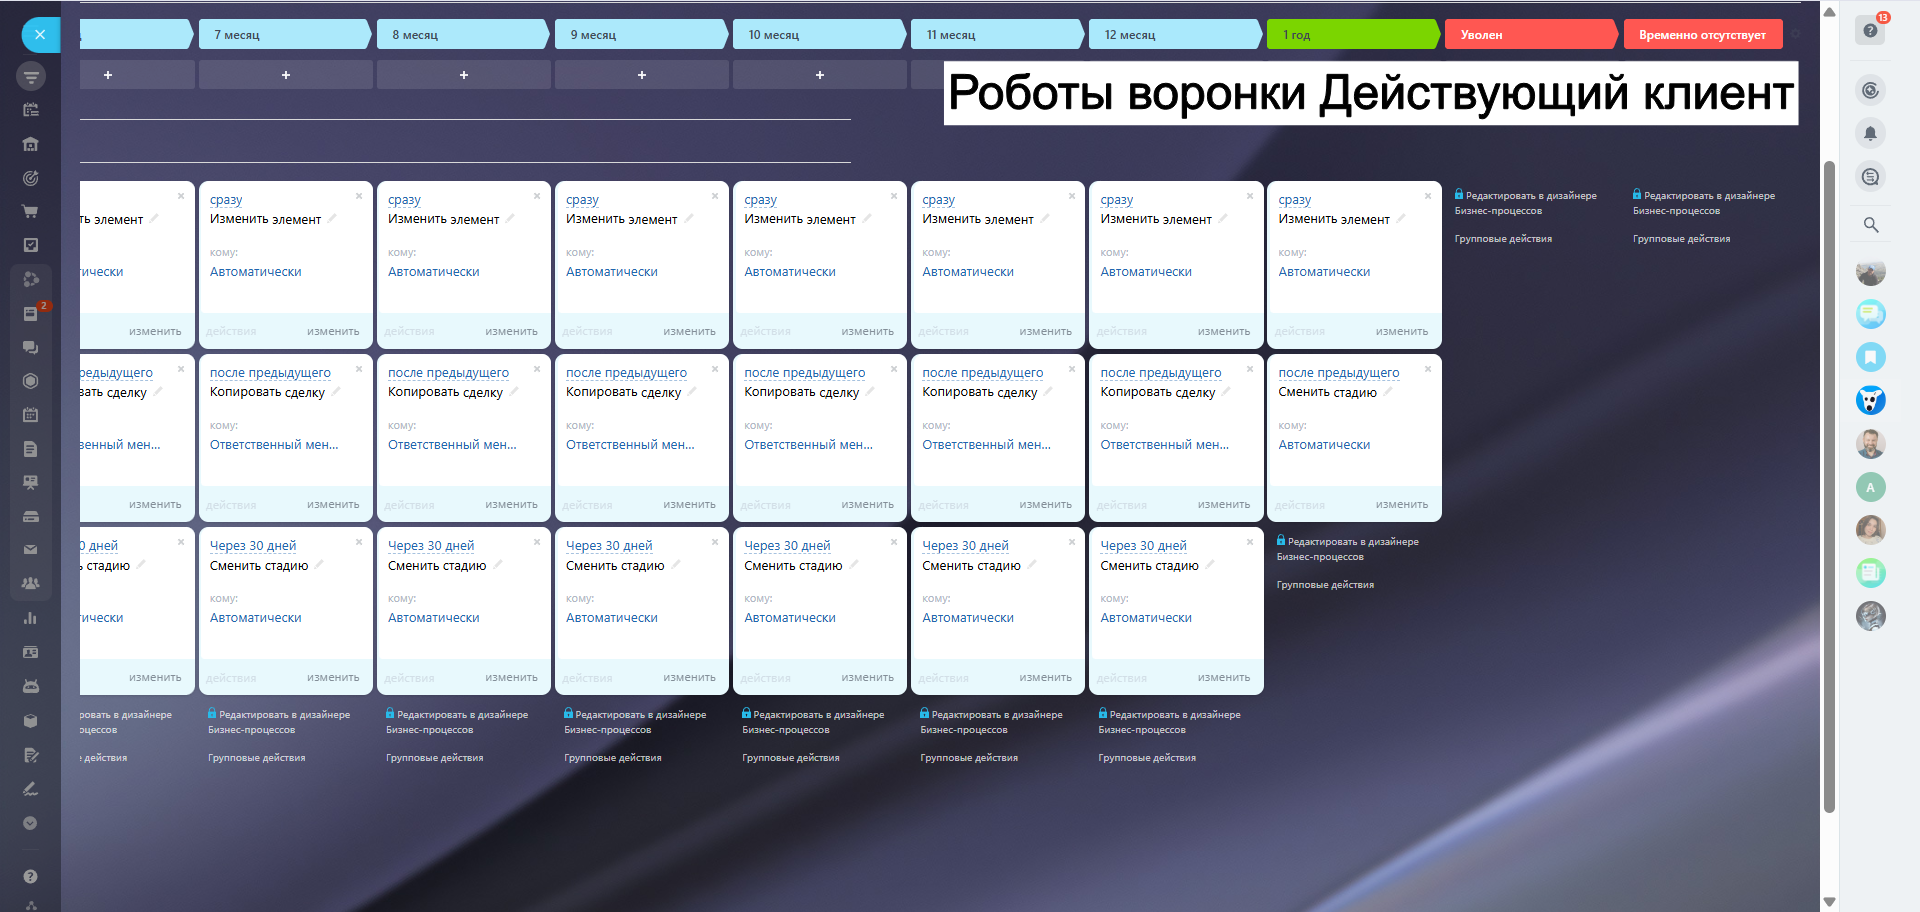
Task: Select the Временно отсутствует stage header
Action: coord(1702,35)
